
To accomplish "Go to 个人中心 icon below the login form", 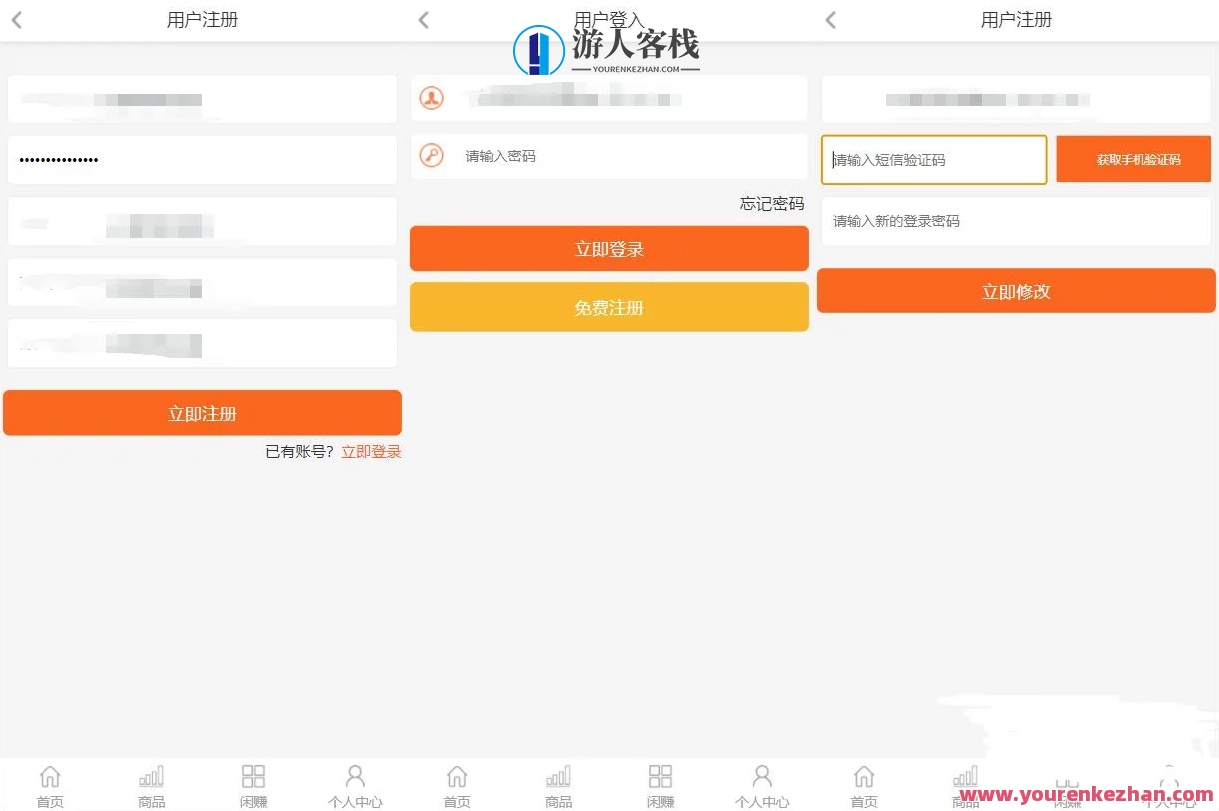I will pos(762,777).
